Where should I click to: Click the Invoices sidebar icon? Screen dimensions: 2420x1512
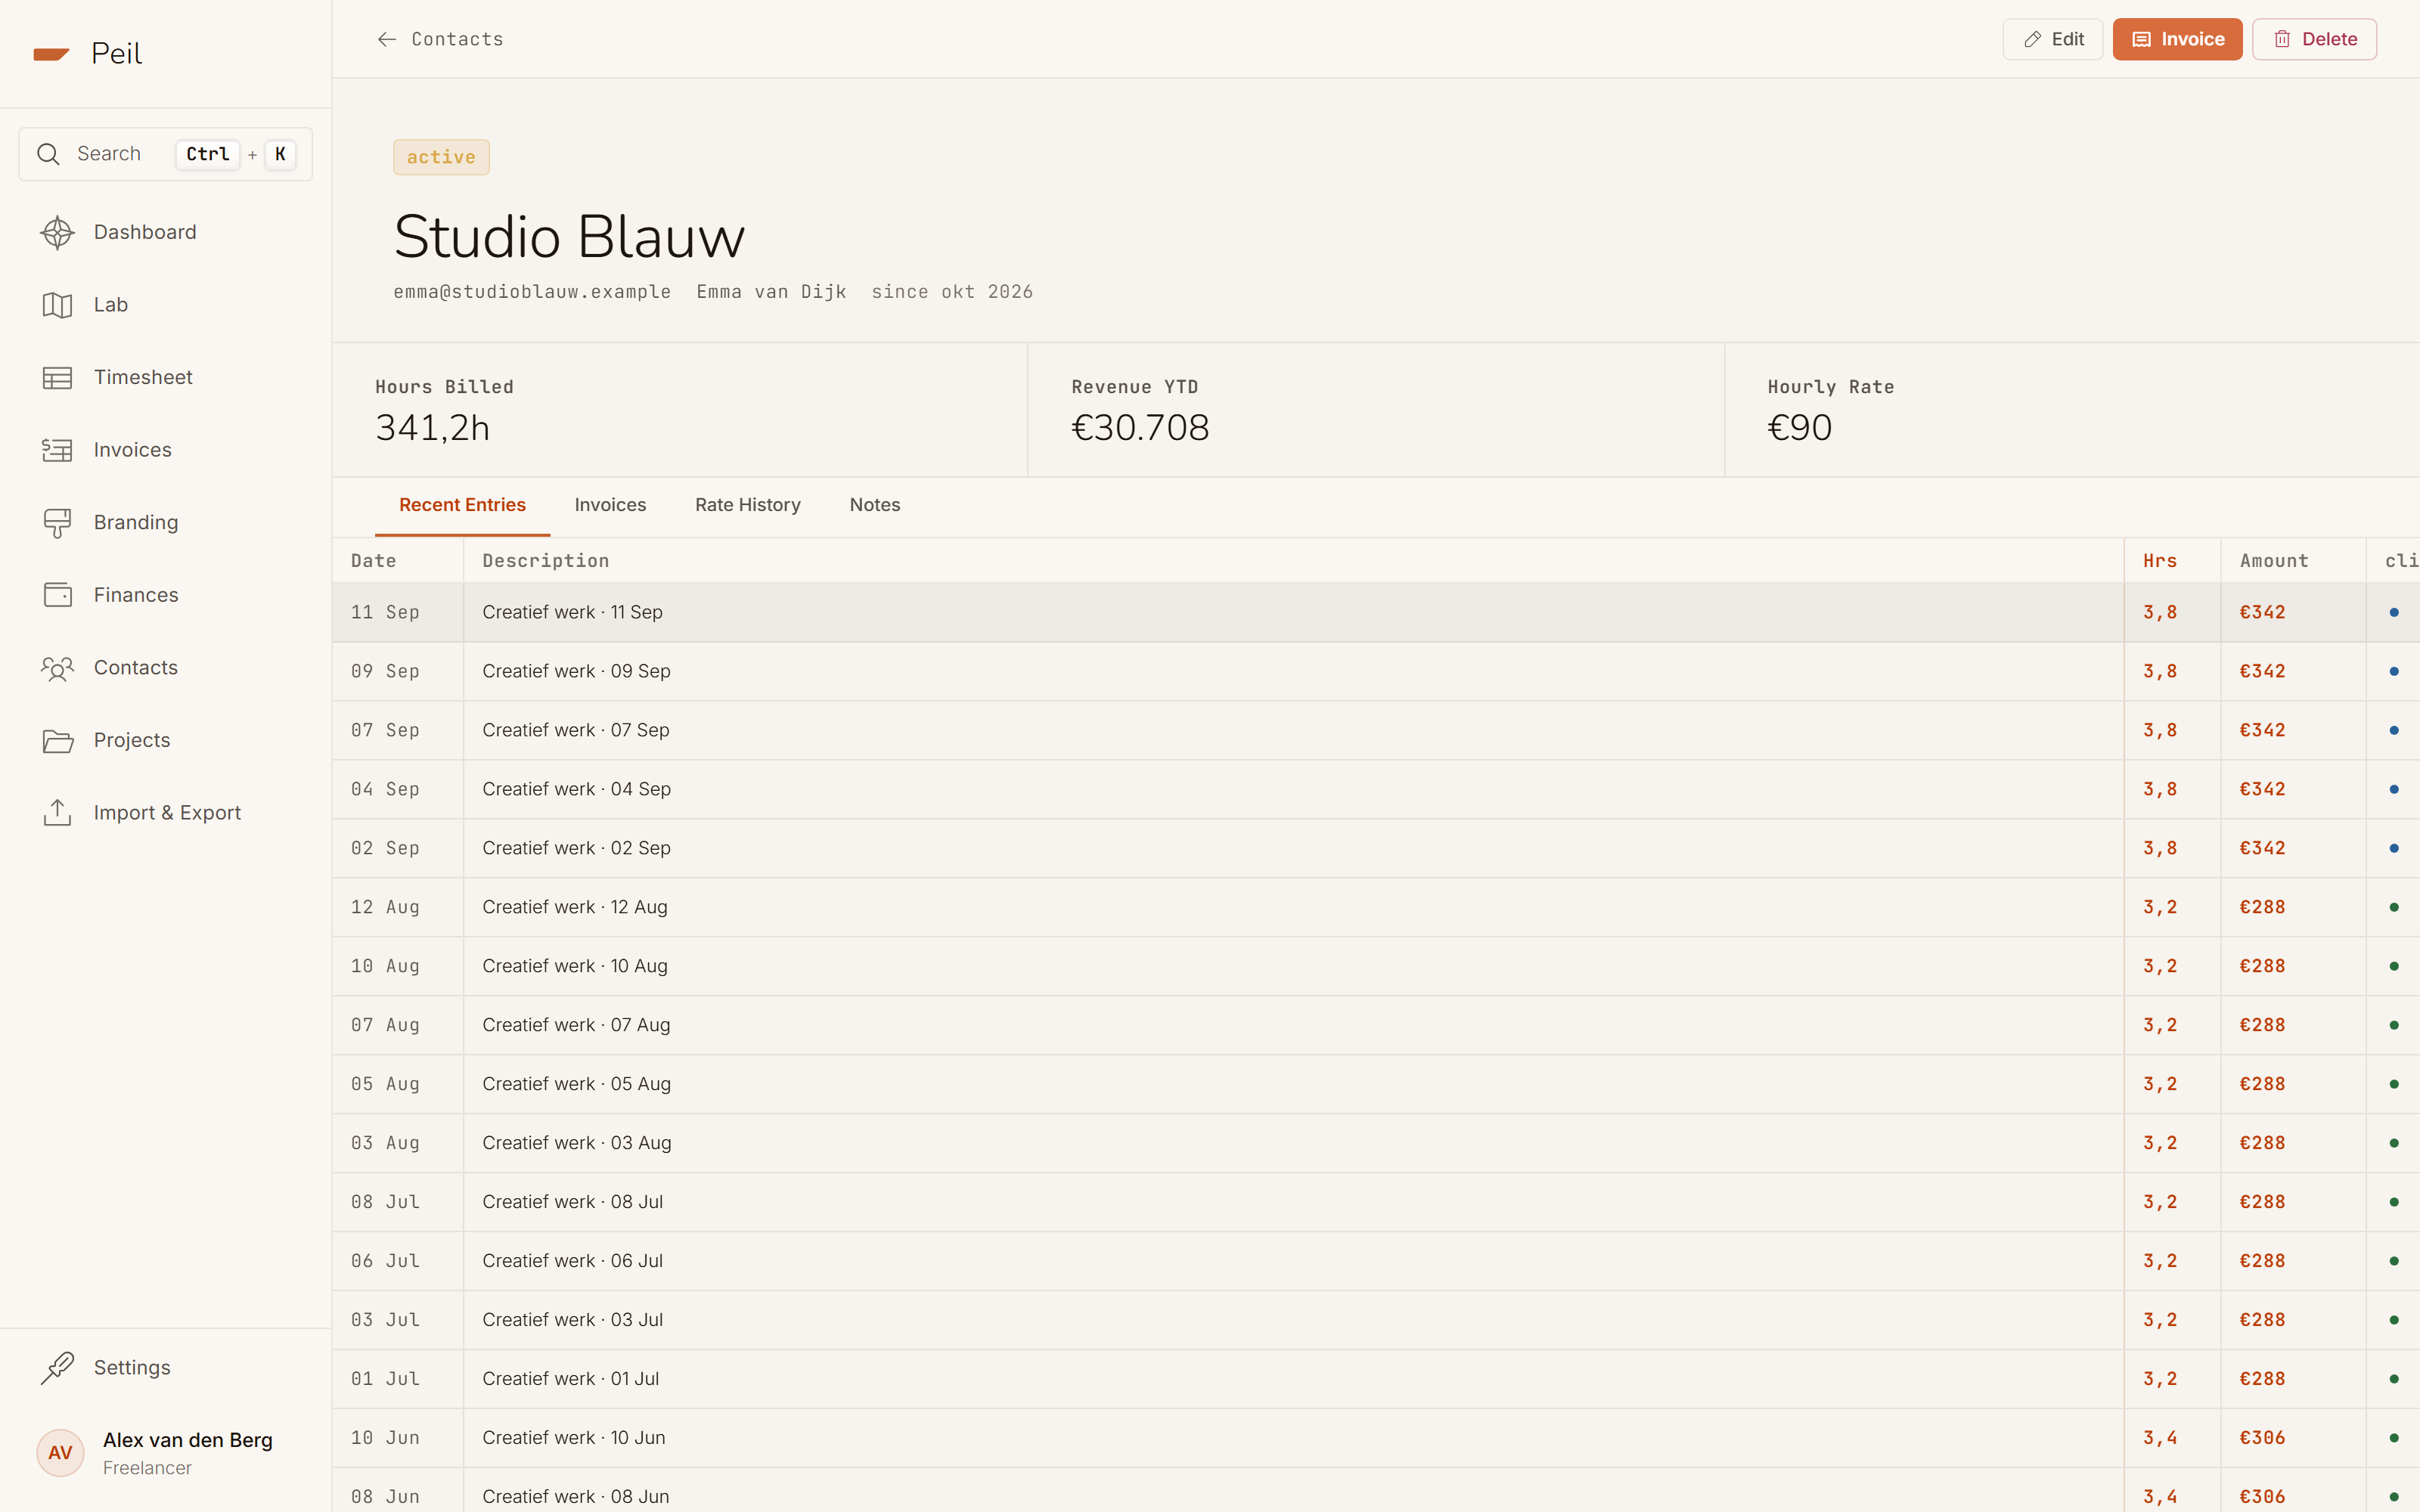point(57,450)
